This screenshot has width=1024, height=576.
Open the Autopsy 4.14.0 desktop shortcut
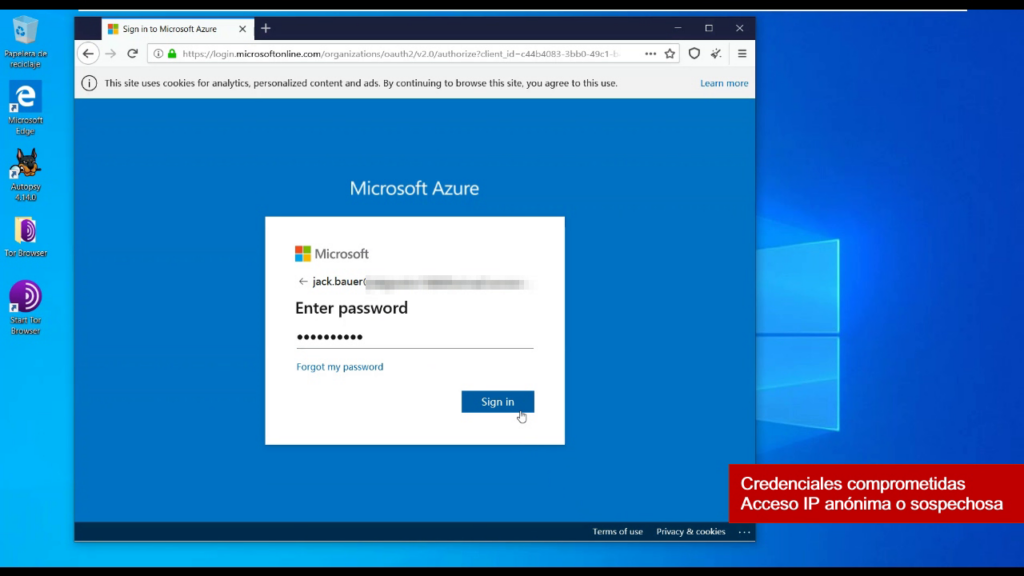pyautogui.click(x=25, y=174)
